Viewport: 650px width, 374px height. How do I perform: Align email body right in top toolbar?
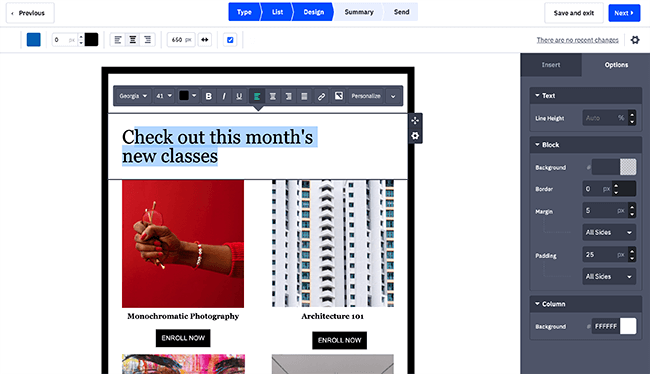[x=148, y=40]
